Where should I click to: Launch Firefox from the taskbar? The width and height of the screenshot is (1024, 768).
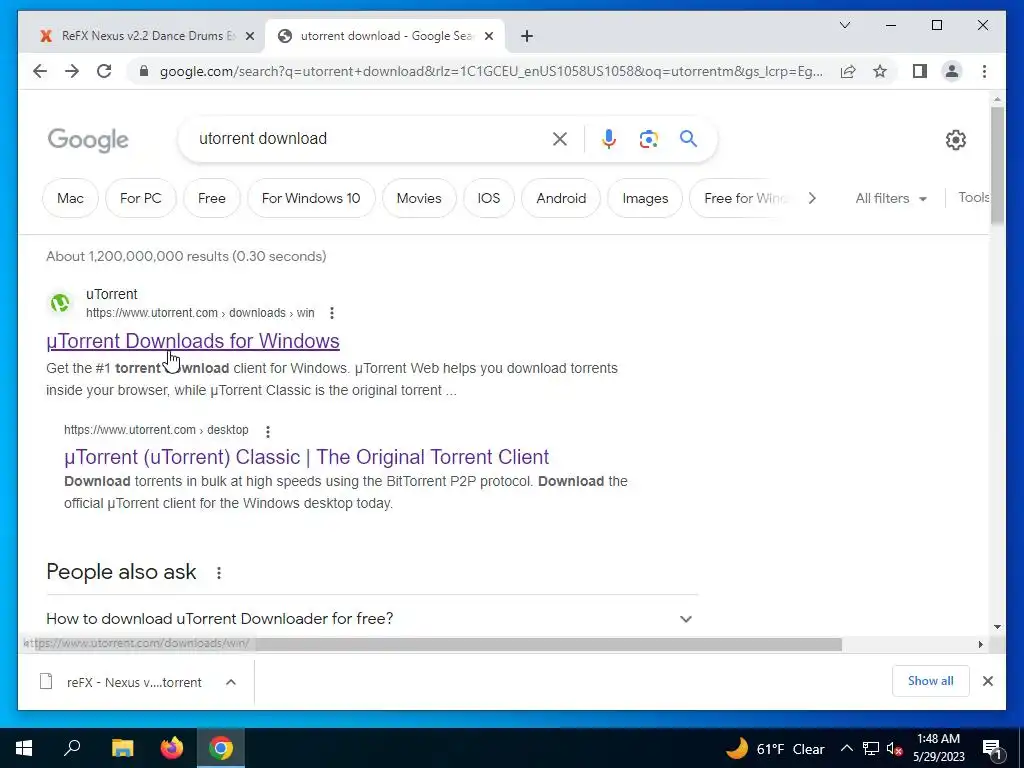click(x=172, y=748)
